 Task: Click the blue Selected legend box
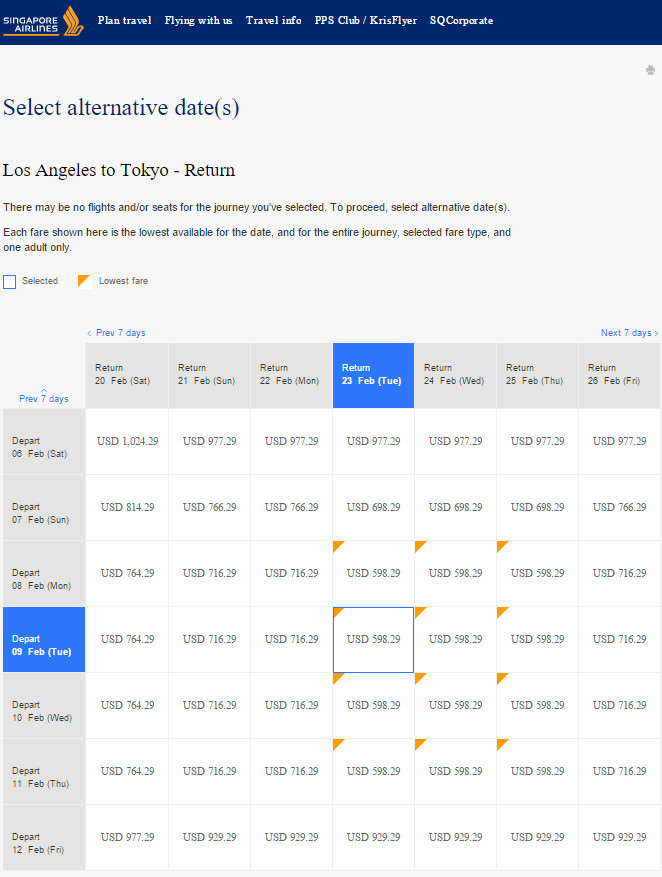[x=10, y=281]
